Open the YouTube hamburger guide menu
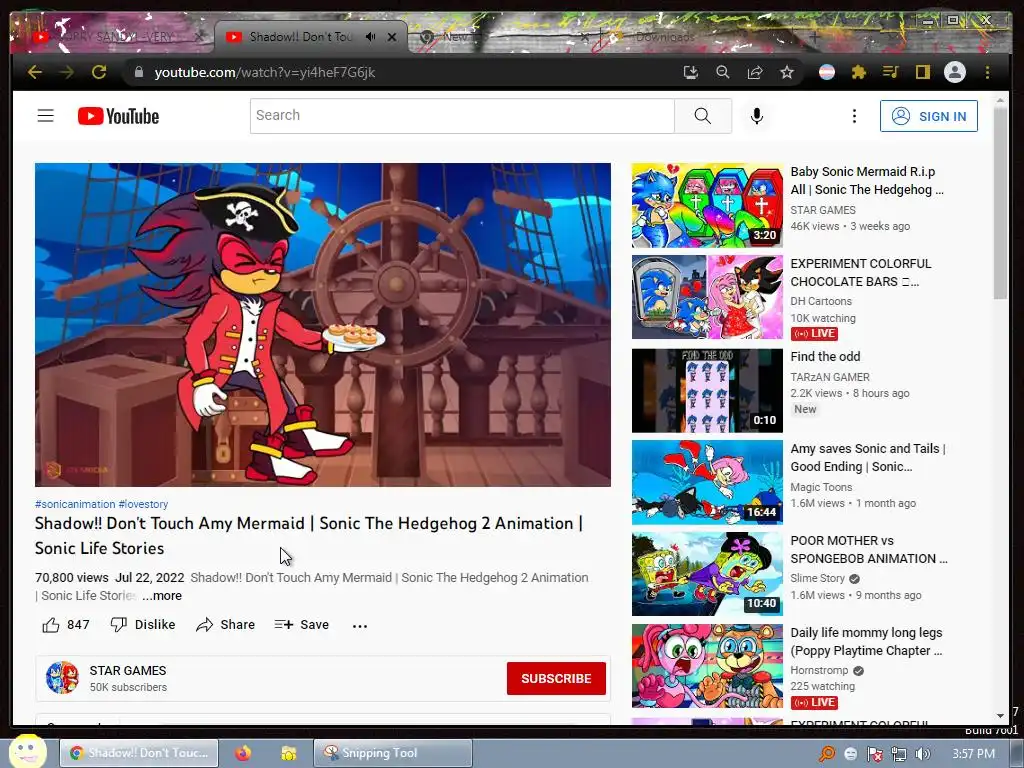The height and width of the screenshot is (768, 1024). click(45, 116)
